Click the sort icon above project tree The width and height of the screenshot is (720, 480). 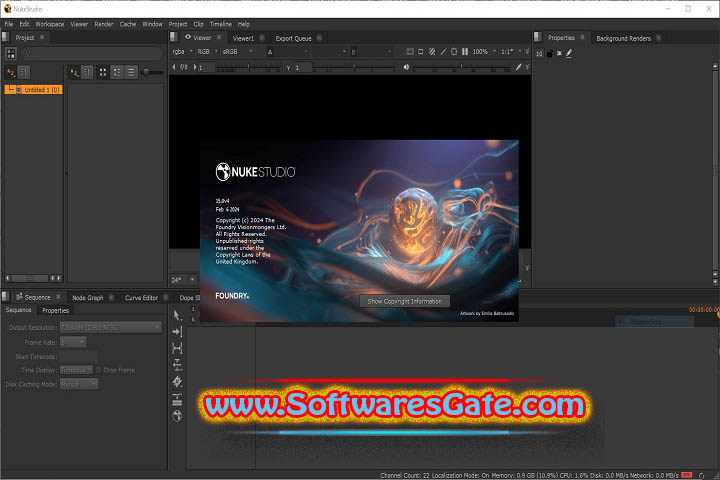pos(11,72)
